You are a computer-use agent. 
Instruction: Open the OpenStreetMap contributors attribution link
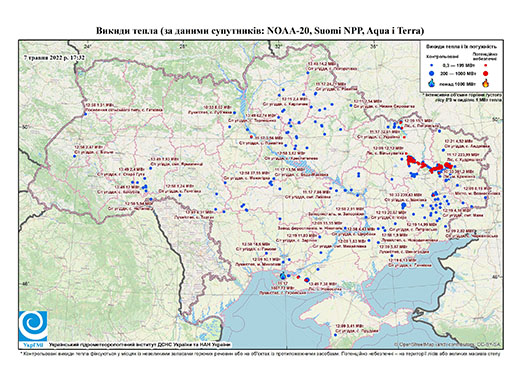[448, 344]
